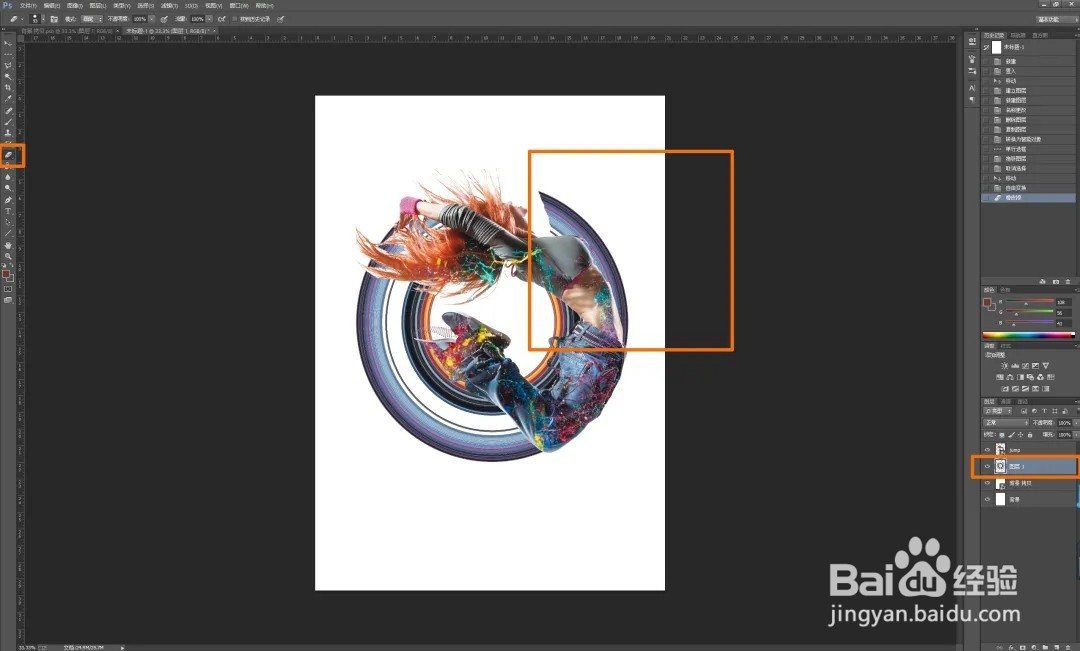Pick a color from the spectrum ramp

(1028, 335)
